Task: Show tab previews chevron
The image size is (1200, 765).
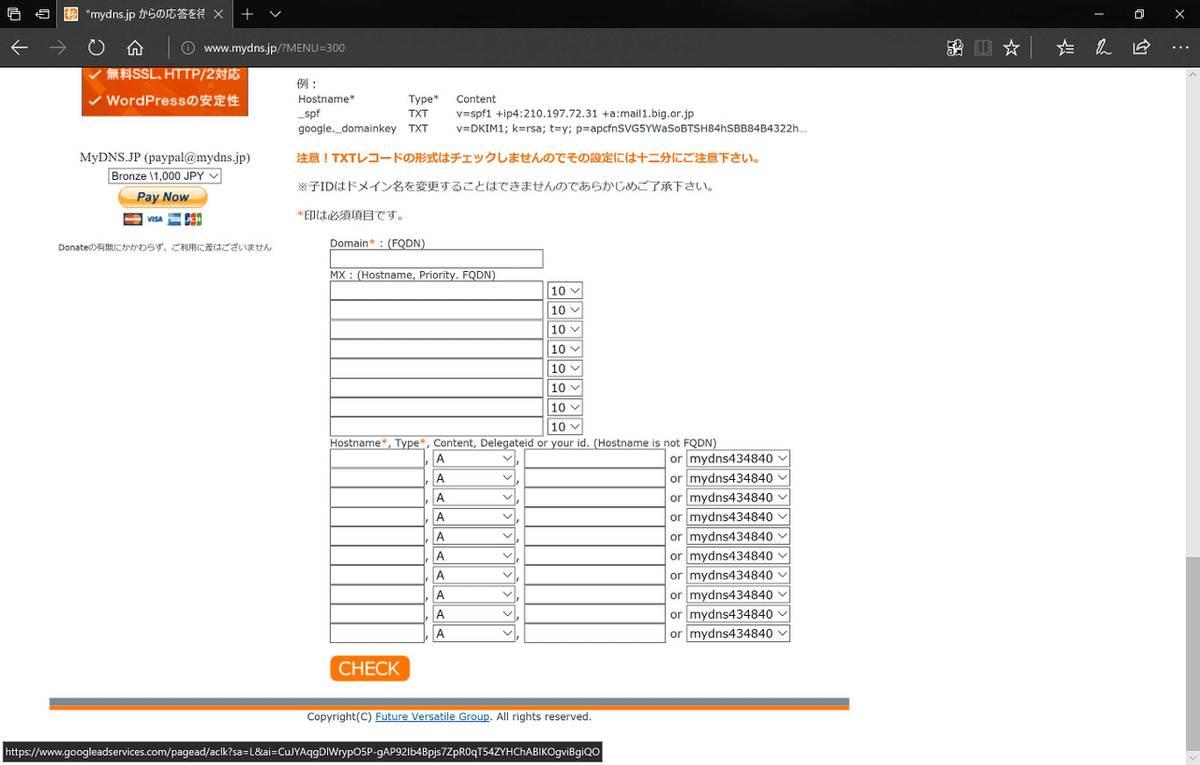Action: click(x=275, y=15)
